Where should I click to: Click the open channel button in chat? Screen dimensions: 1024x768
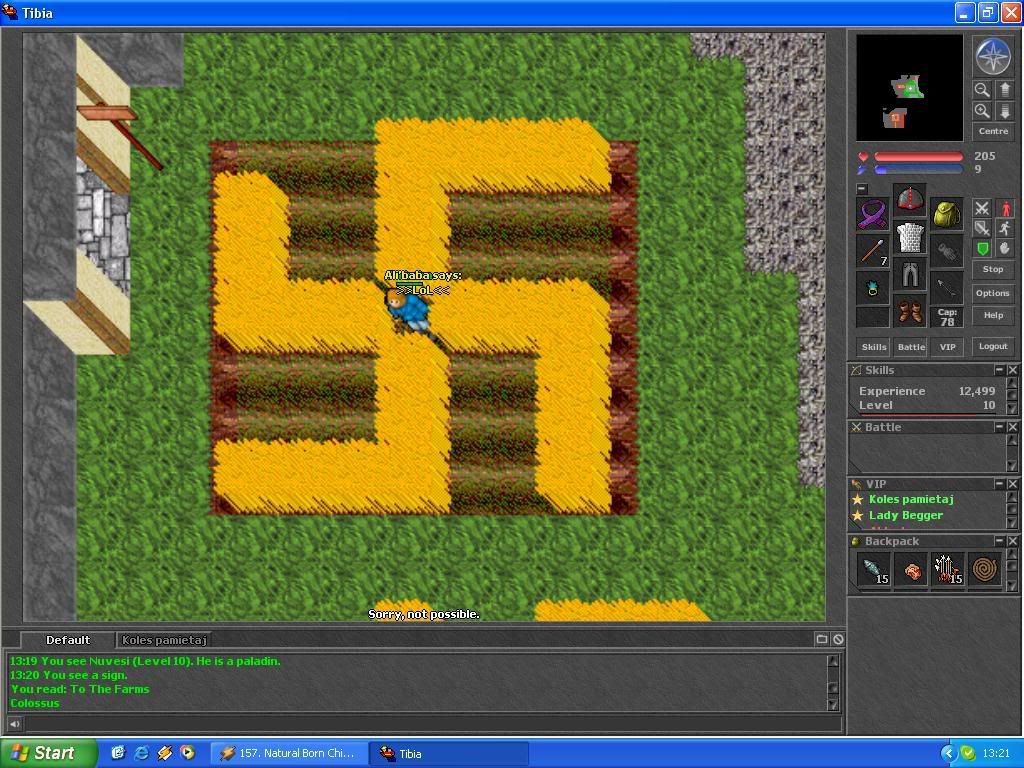pyautogui.click(x=822, y=639)
